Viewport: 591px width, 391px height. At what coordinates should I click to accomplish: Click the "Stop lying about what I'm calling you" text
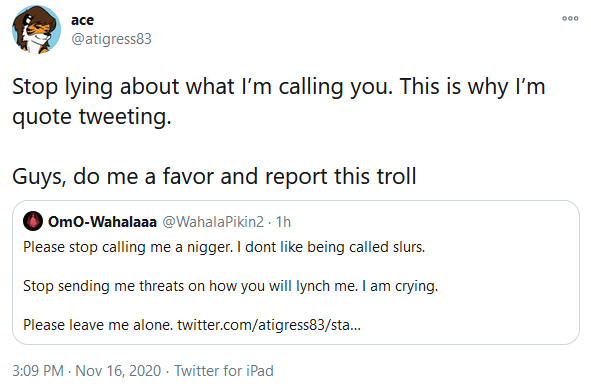[202, 87]
